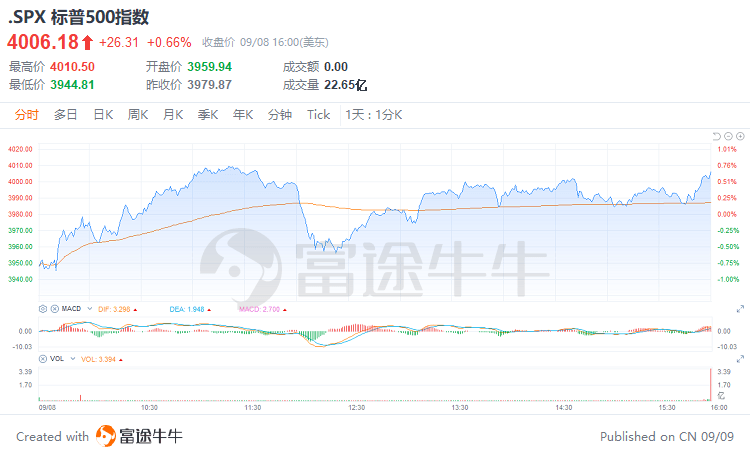The width and height of the screenshot is (750, 457).
Task: Remove the VOL indicator panel
Action: pyautogui.click(x=43, y=359)
